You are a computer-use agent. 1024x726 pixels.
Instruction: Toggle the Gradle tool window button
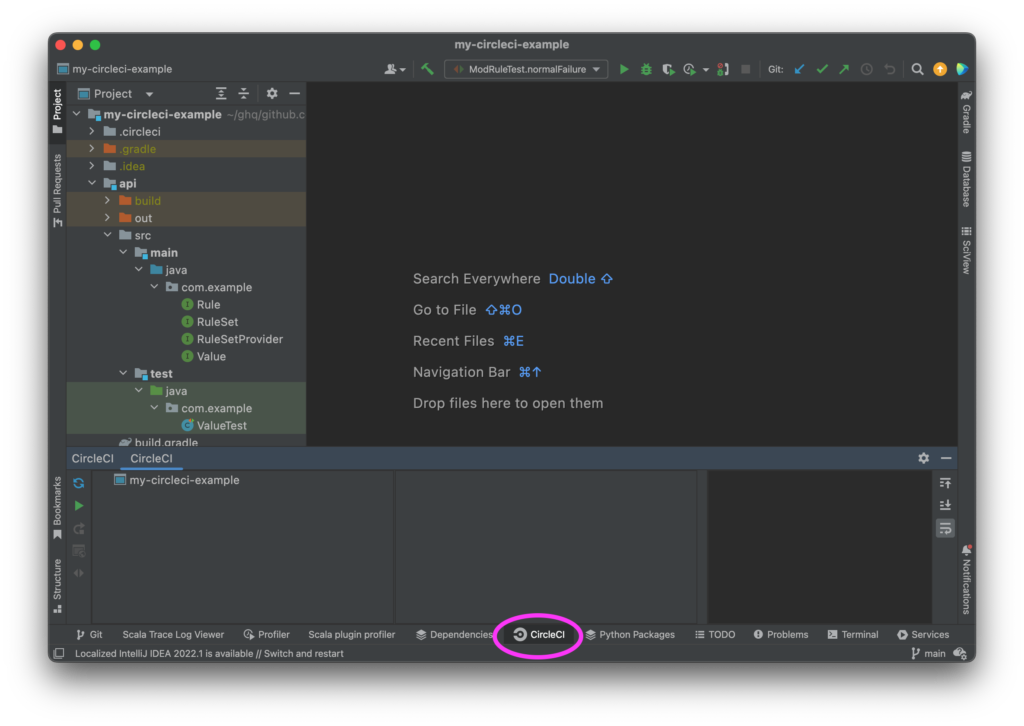pos(967,112)
